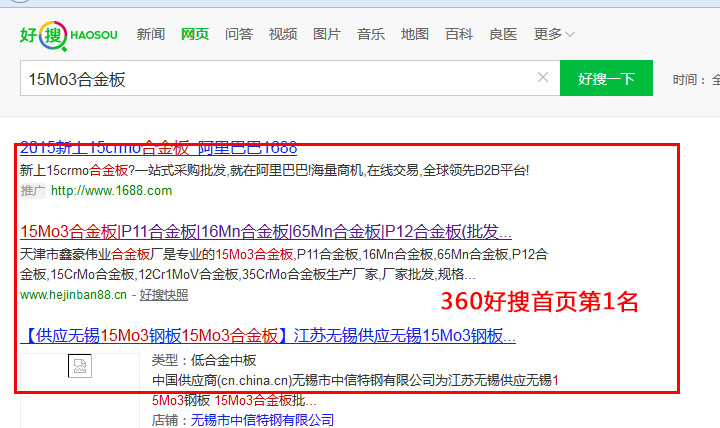Open the 问答 tab
Image resolution: width=720 pixels, height=428 pixels.
[239, 34]
